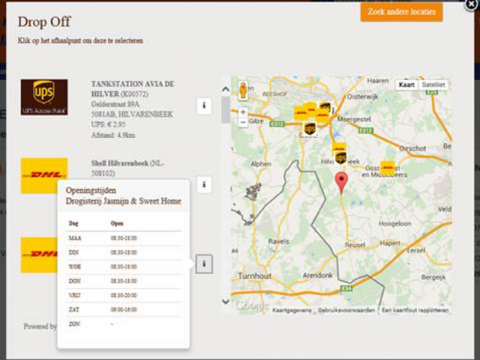Switch the map to Satelliet view
This screenshot has width=480, height=360.
tap(433, 85)
